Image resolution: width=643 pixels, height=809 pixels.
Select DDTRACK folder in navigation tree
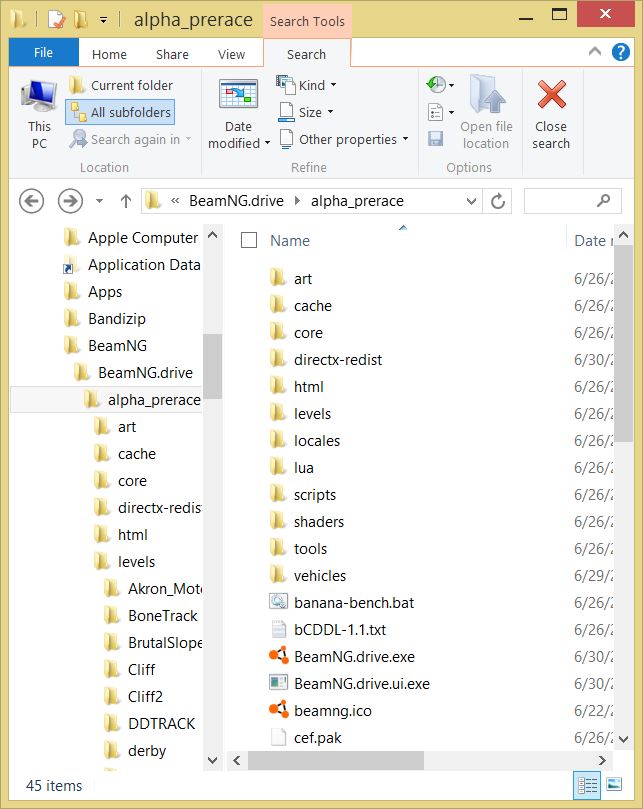161,723
